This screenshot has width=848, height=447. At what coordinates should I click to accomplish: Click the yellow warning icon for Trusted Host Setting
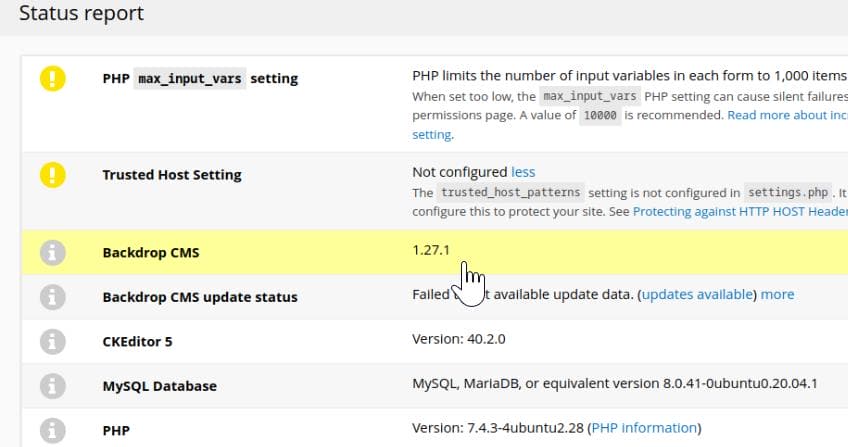pos(52,175)
